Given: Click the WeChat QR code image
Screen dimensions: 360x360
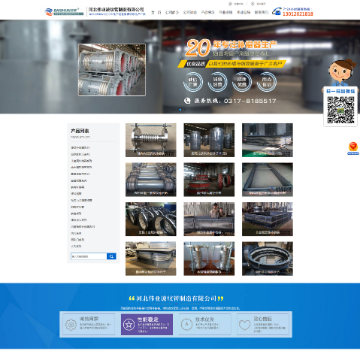Looking at the screenshot, I should click(340, 110).
